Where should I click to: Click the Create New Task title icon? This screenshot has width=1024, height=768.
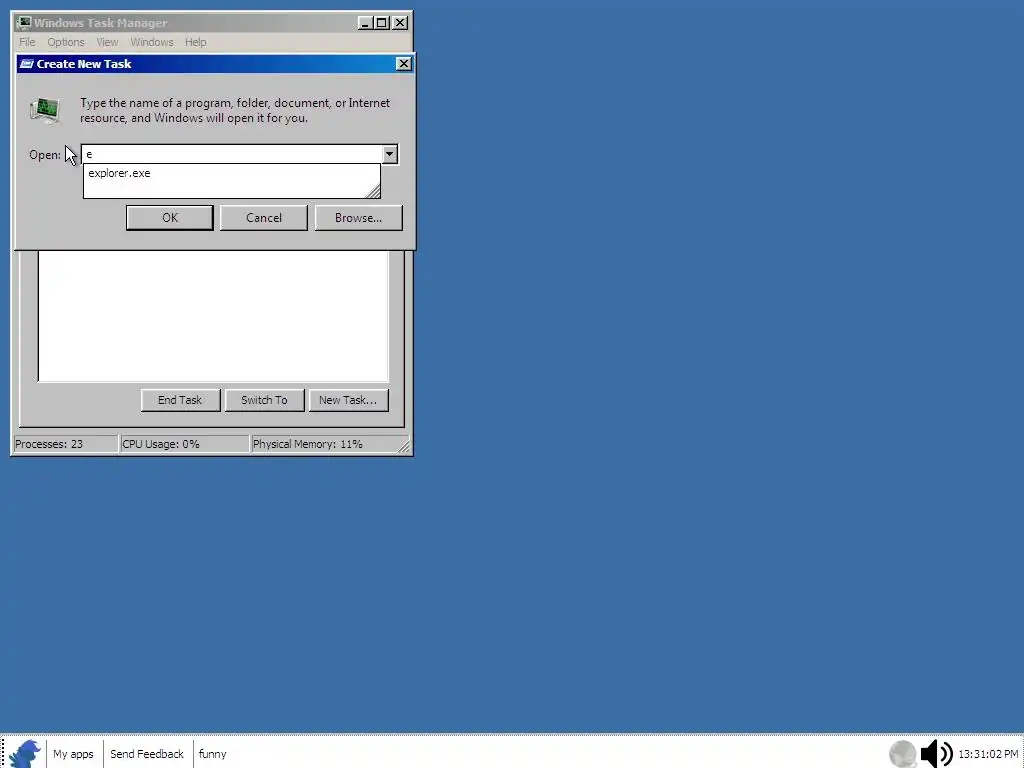click(x=26, y=63)
